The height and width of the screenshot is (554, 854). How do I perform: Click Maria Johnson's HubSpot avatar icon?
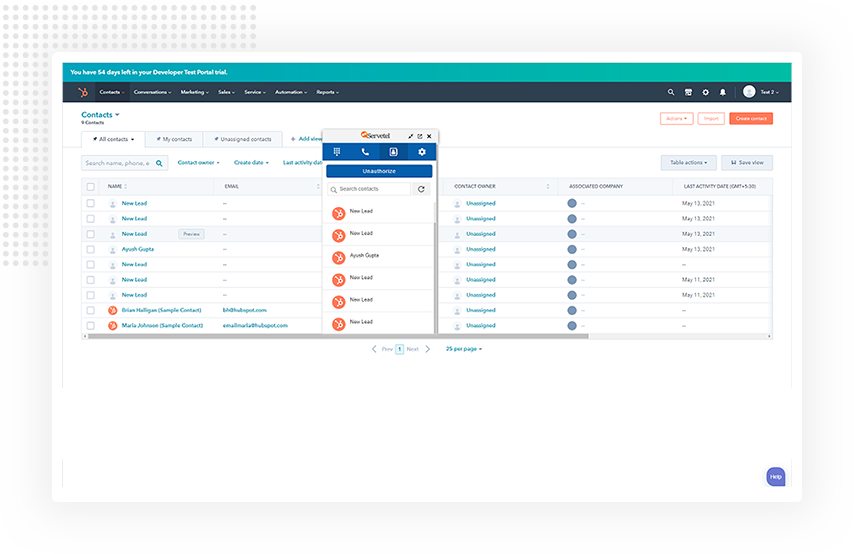click(x=113, y=326)
